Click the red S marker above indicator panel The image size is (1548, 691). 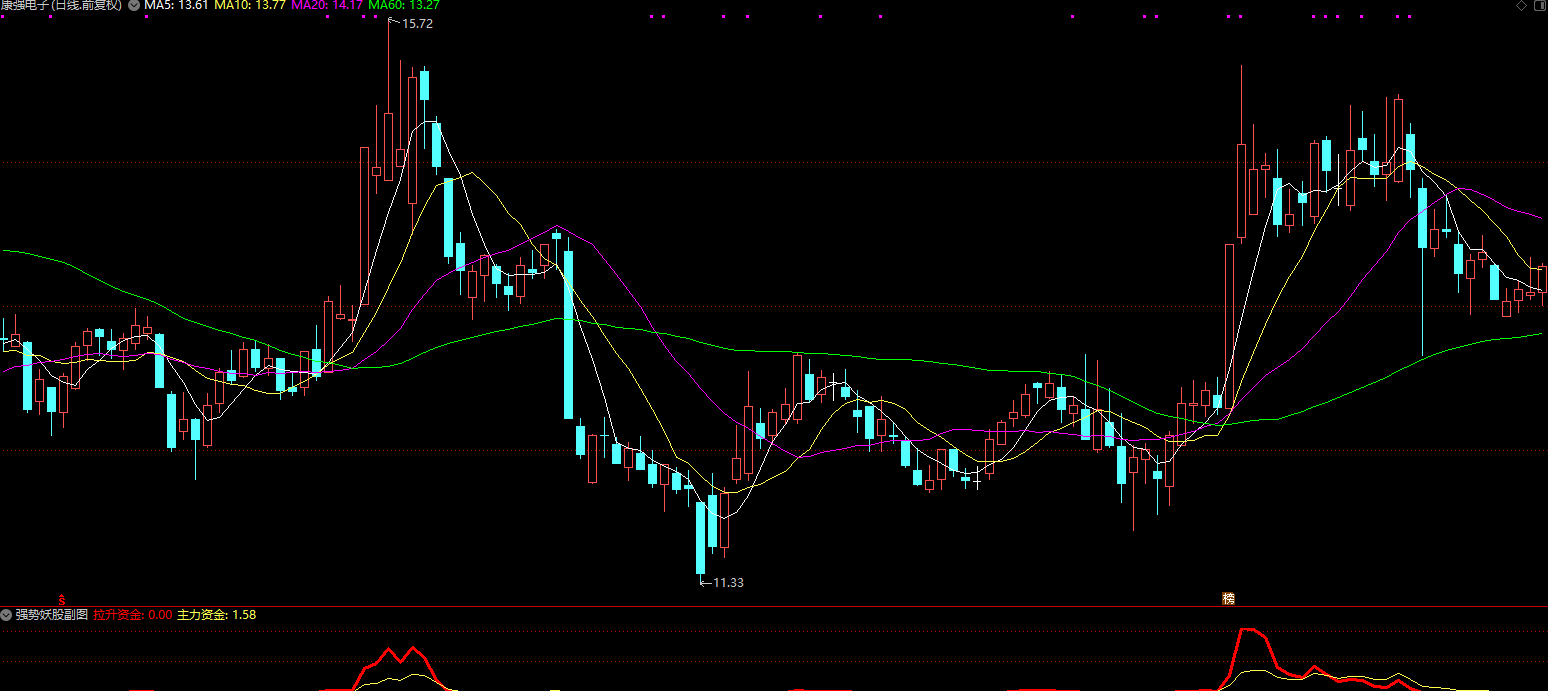click(60, 599)
